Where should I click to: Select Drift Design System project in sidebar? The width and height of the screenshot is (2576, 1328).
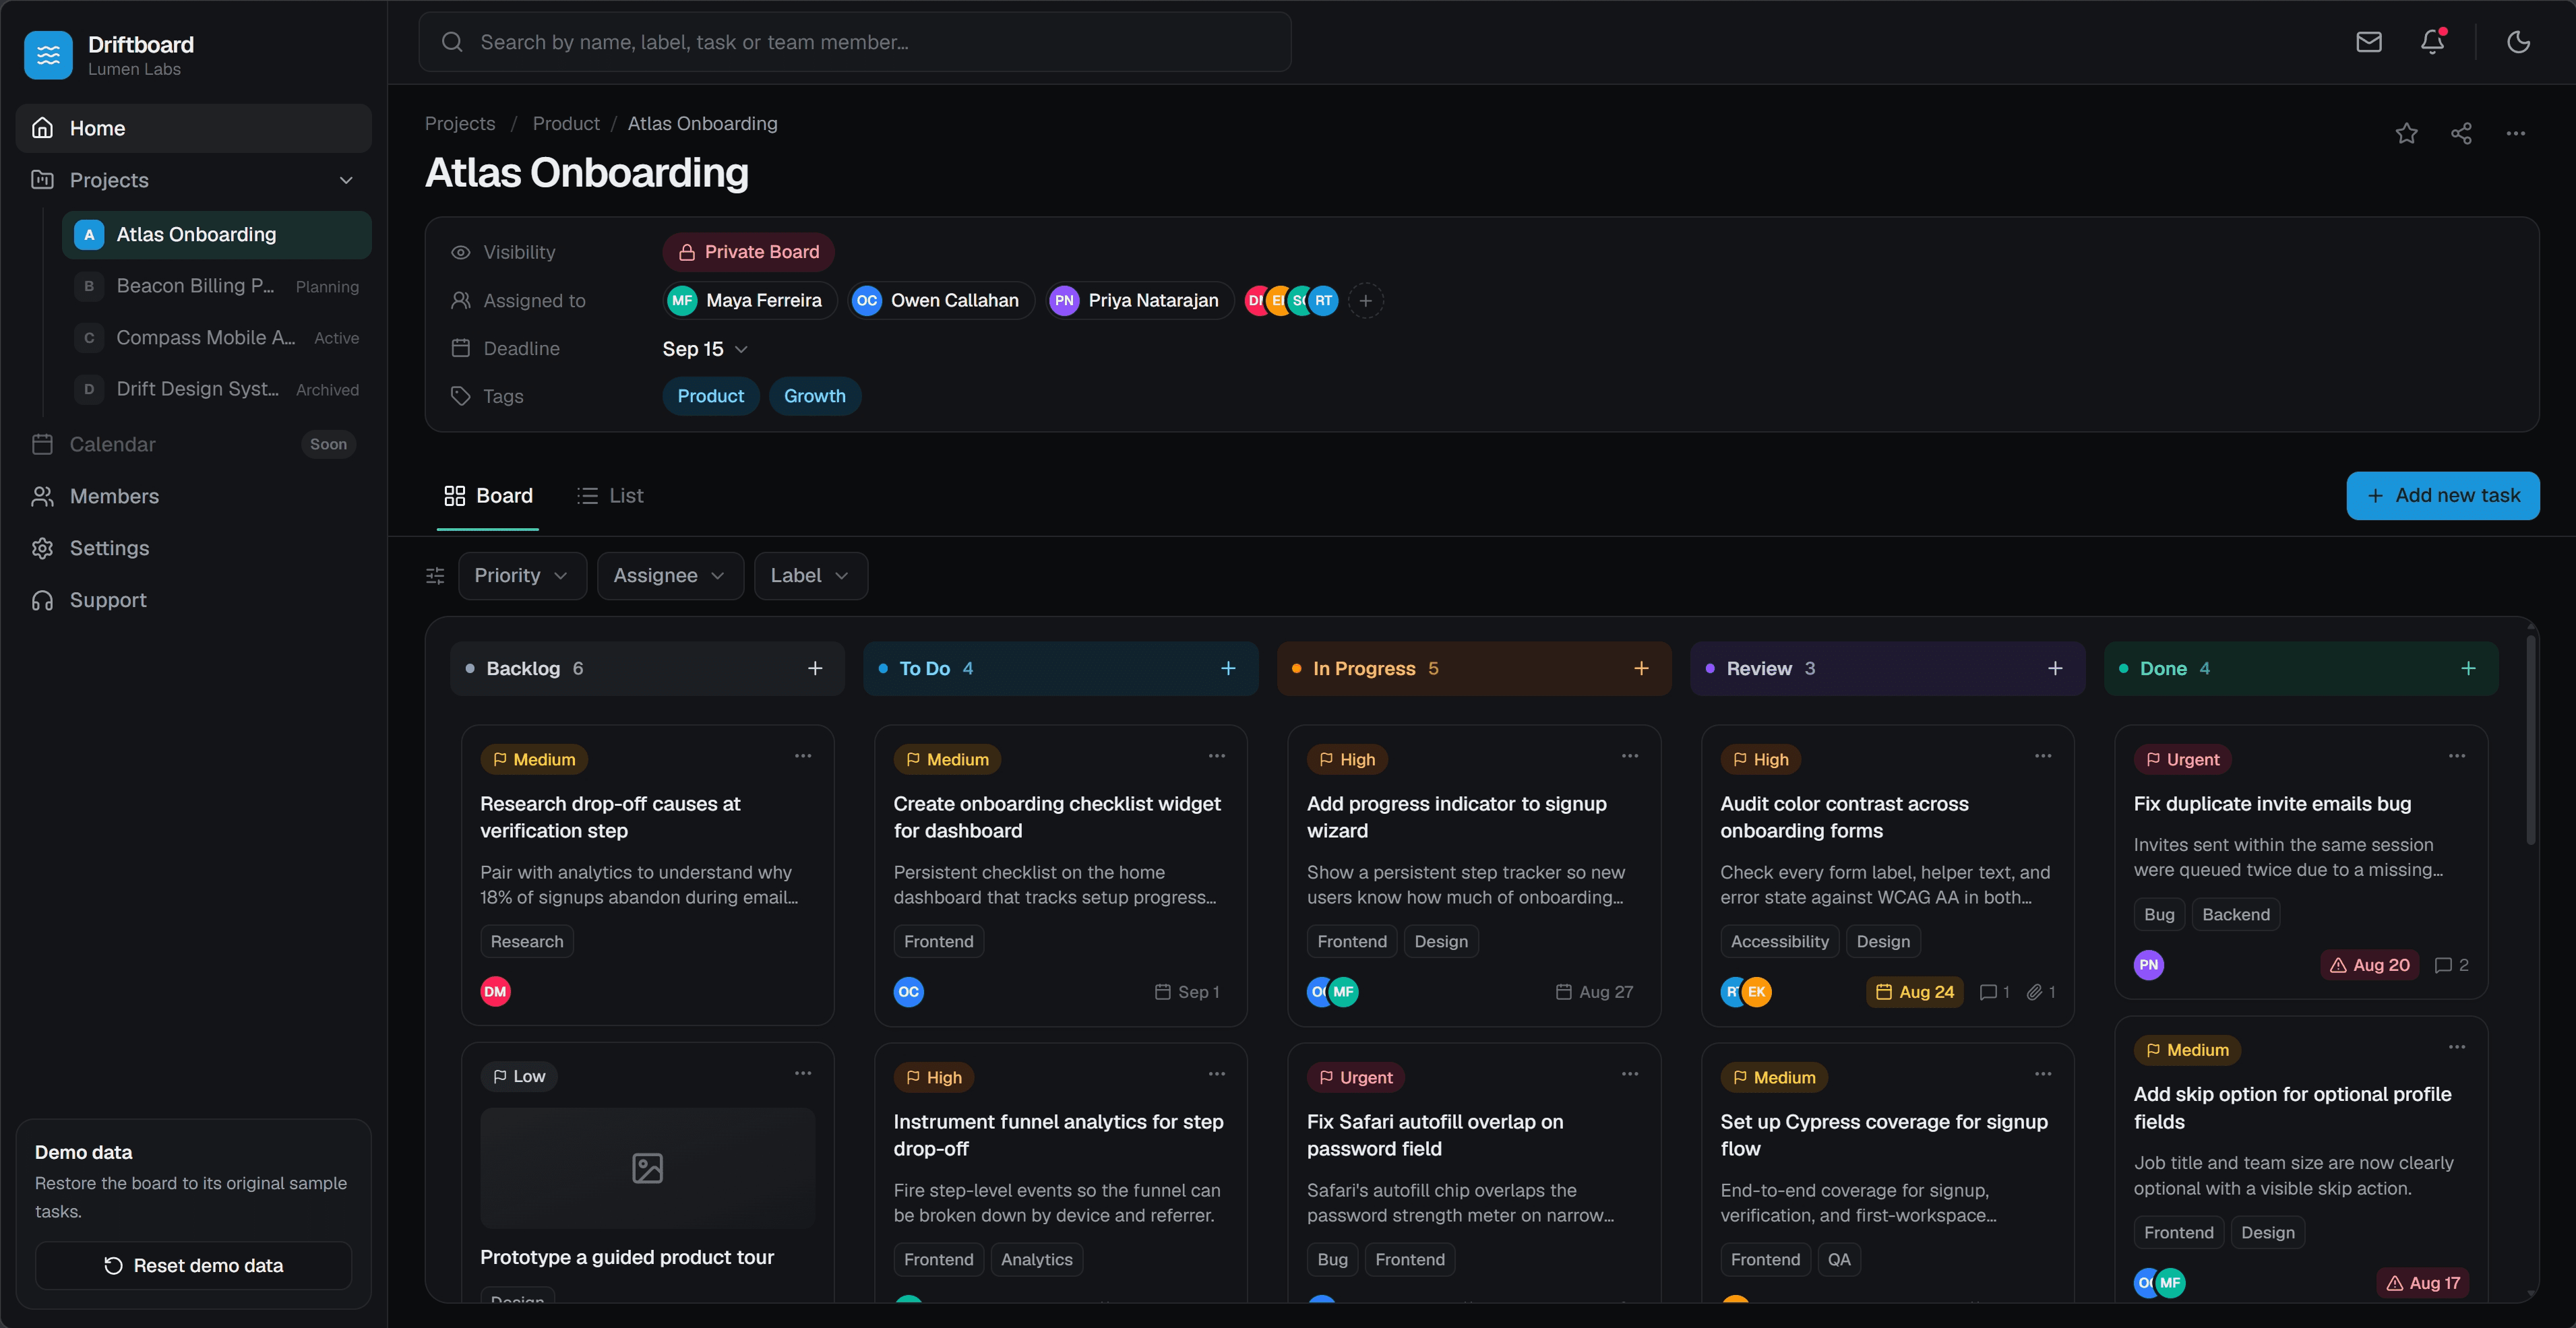pos(217,389)
